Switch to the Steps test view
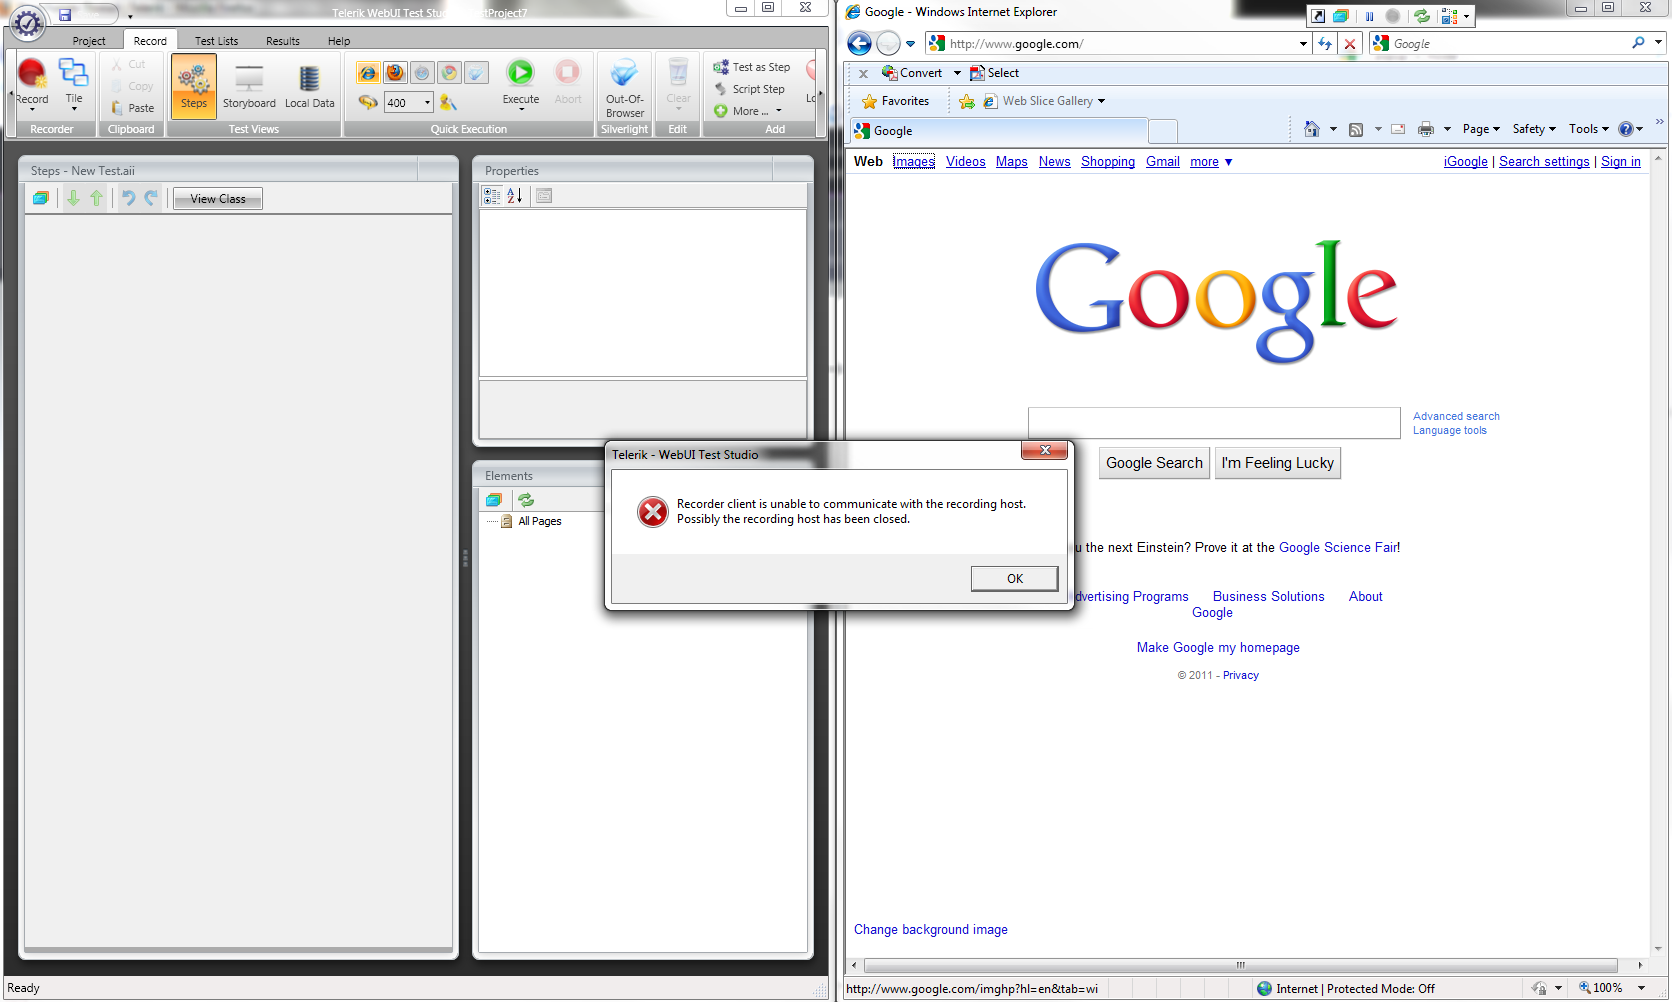This screenshot has width=1672, height=1002. point(194,86)
